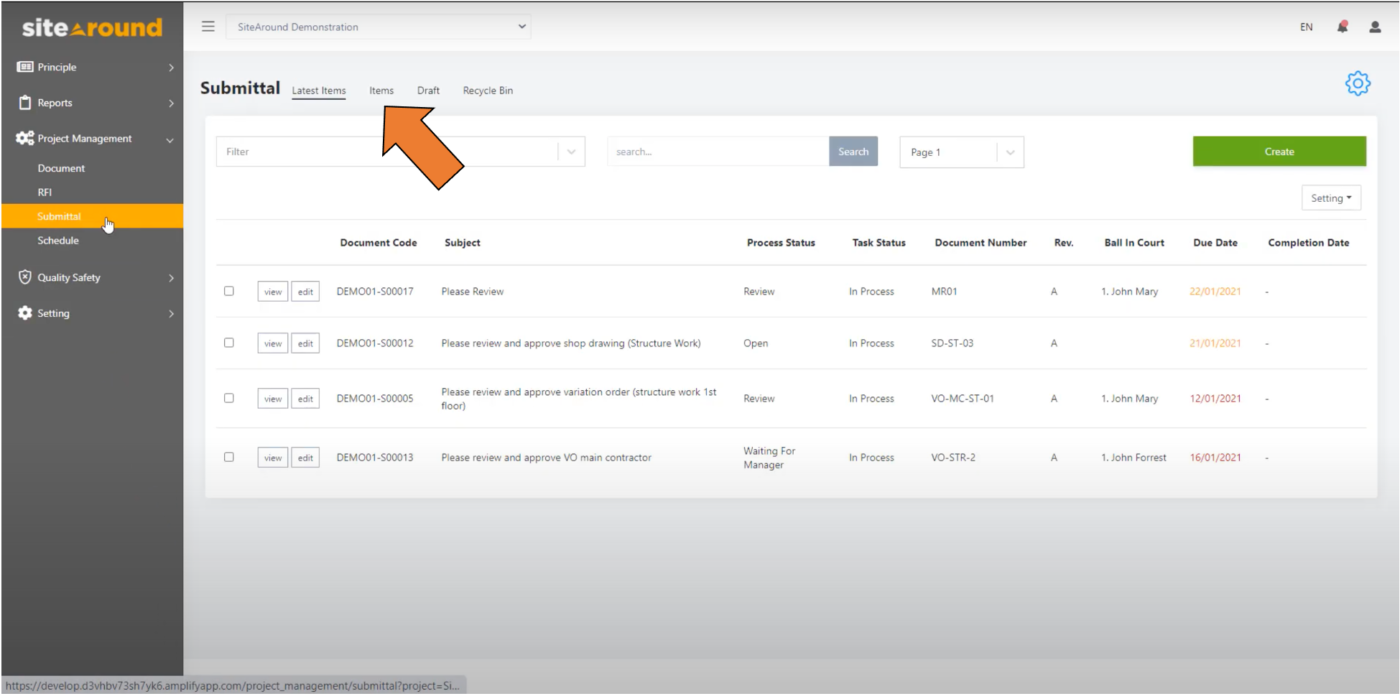Click due date 22/01/2021
This screenshot has height=694, width=1400.
click(1215, 291)
